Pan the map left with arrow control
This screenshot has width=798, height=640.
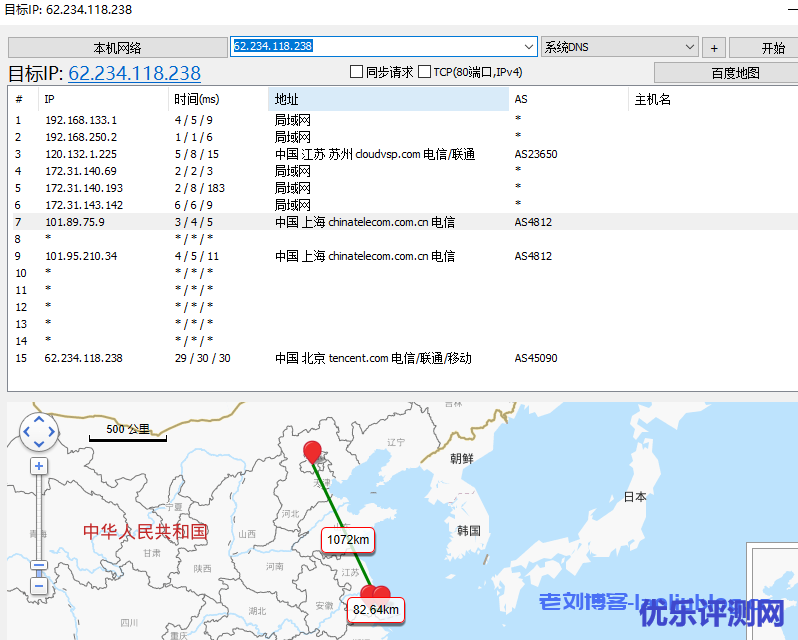click(x=27, y=432)
